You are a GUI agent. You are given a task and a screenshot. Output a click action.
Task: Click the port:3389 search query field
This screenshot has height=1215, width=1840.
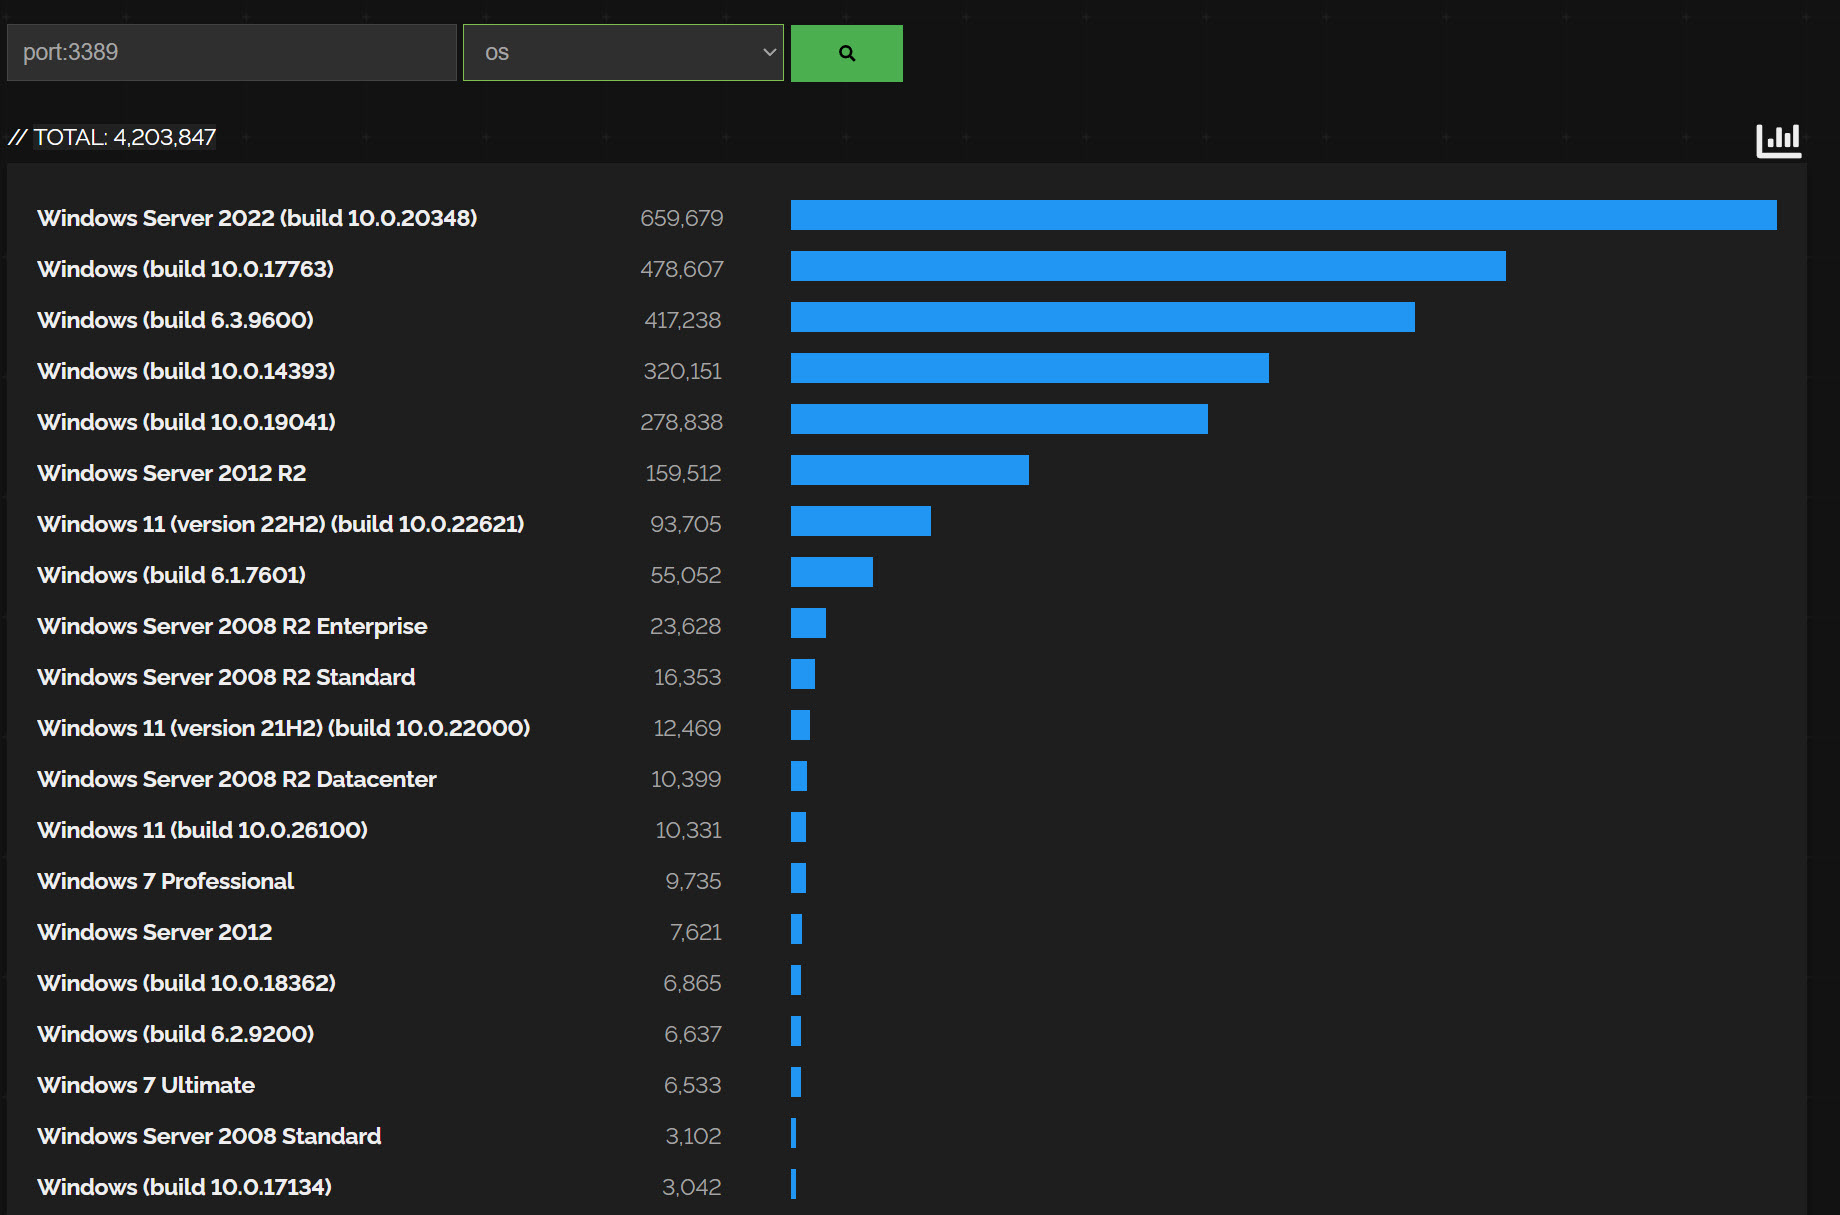232,53
